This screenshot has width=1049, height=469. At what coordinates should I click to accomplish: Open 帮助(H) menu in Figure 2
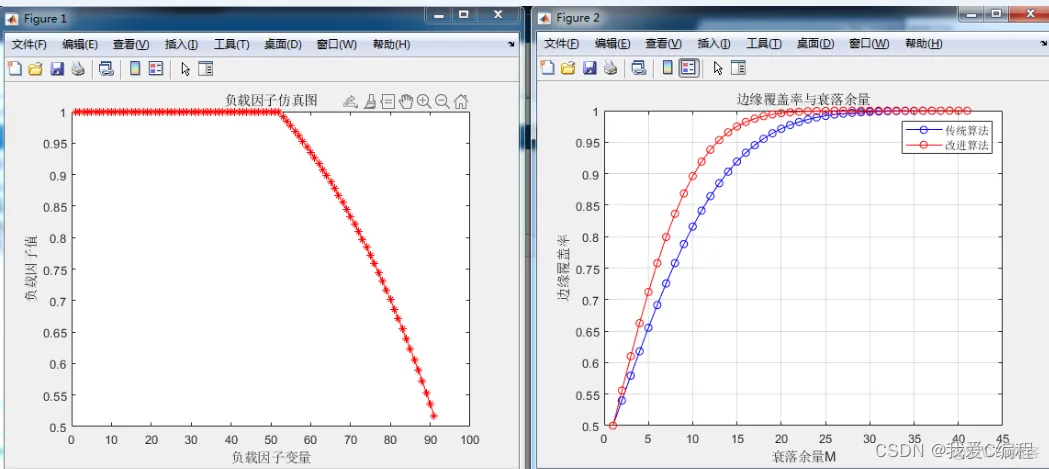(x=924, y=43)
